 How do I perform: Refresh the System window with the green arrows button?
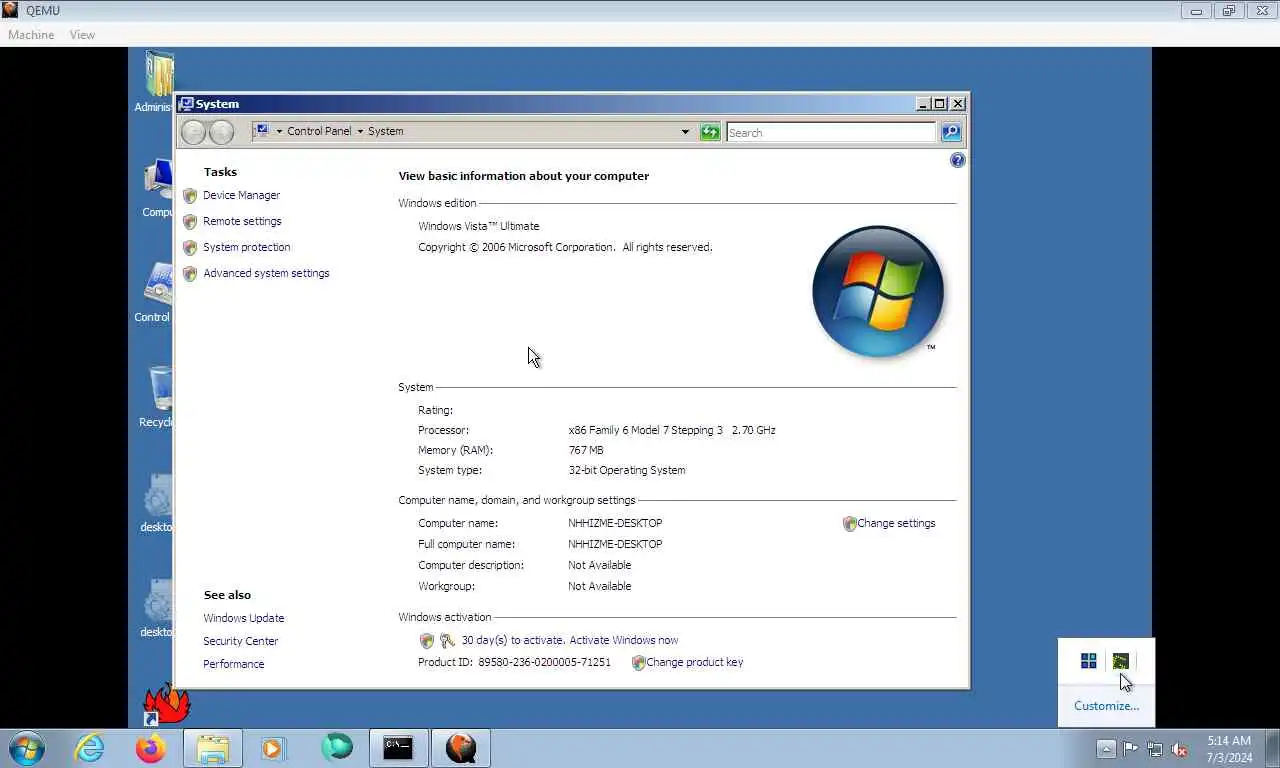pyautogui.click(x=710, y=132)
